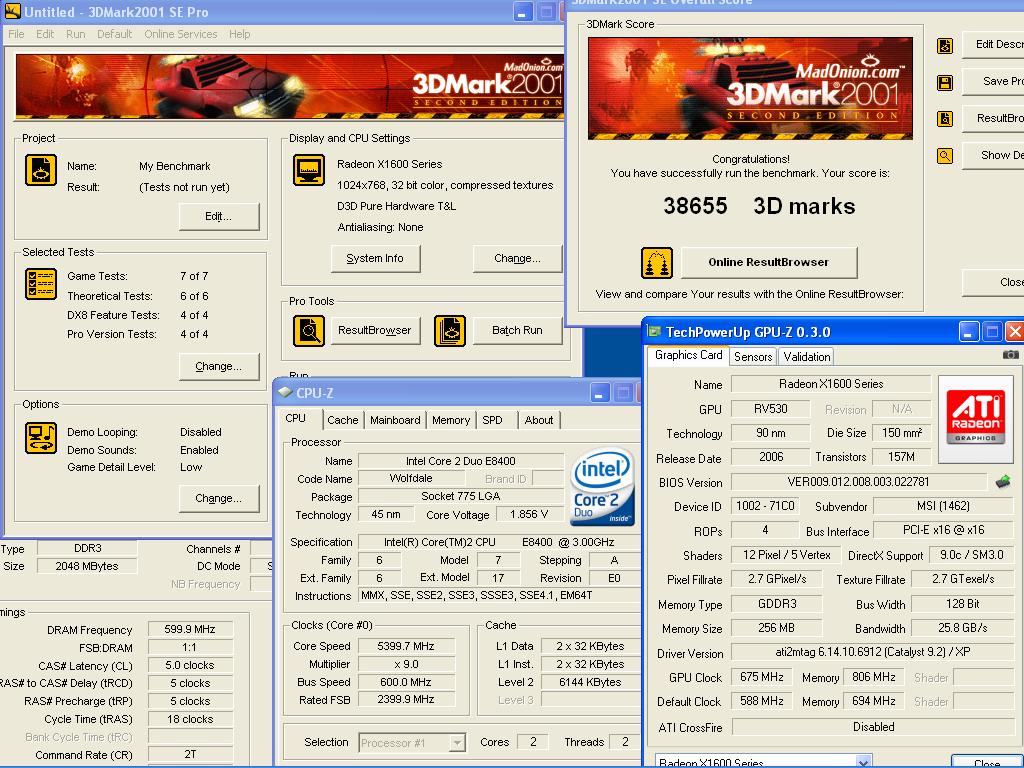Click the BIOS Version field in GPU-Z
1024x768 pixels.
[x=858, y=482]
